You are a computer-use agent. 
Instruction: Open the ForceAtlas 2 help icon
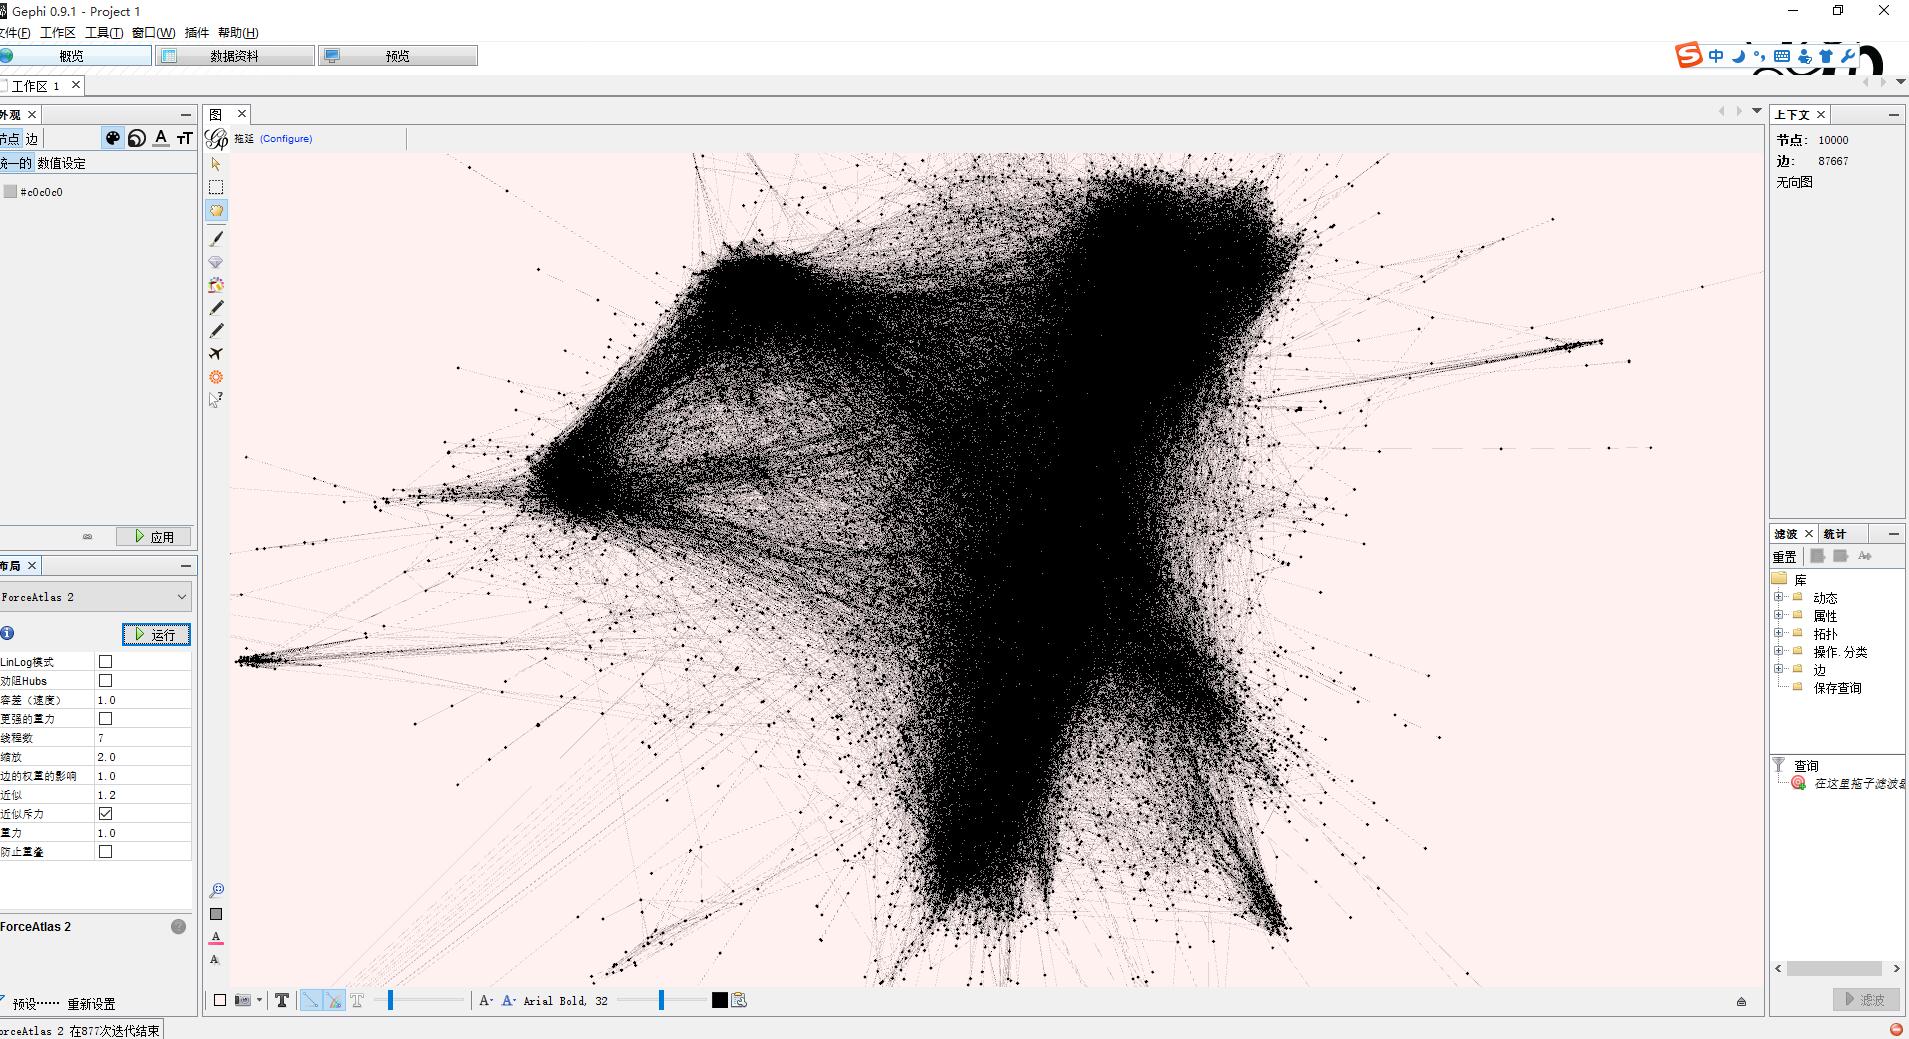pyautogui.click(x=178, y=927)
